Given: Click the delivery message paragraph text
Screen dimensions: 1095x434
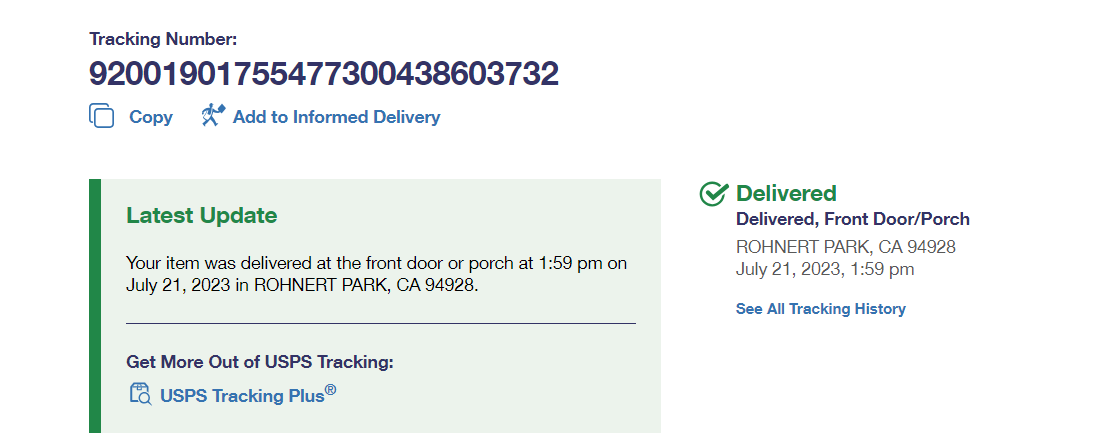Looking at the screenshot, I should pos(376,273).
